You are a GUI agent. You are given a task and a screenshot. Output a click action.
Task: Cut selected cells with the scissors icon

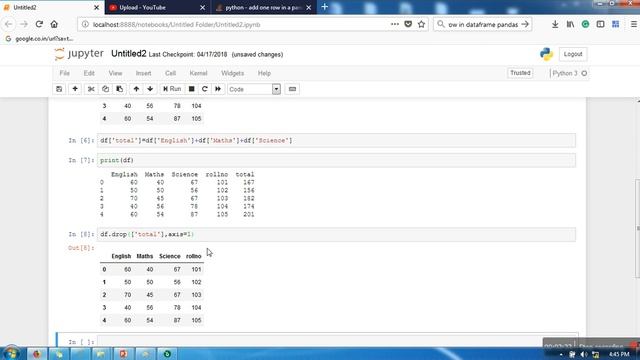91,89
